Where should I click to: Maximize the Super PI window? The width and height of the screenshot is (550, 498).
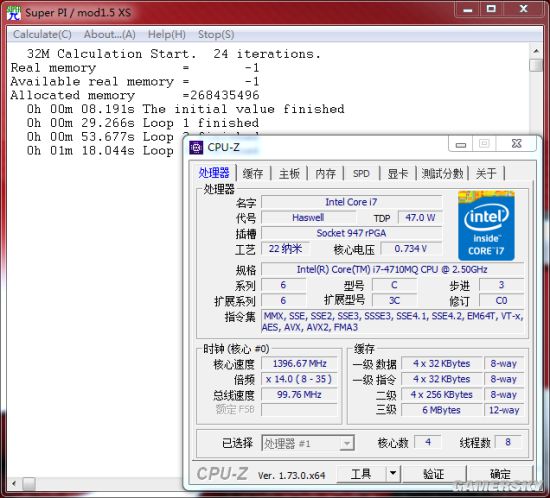[491, 8]
